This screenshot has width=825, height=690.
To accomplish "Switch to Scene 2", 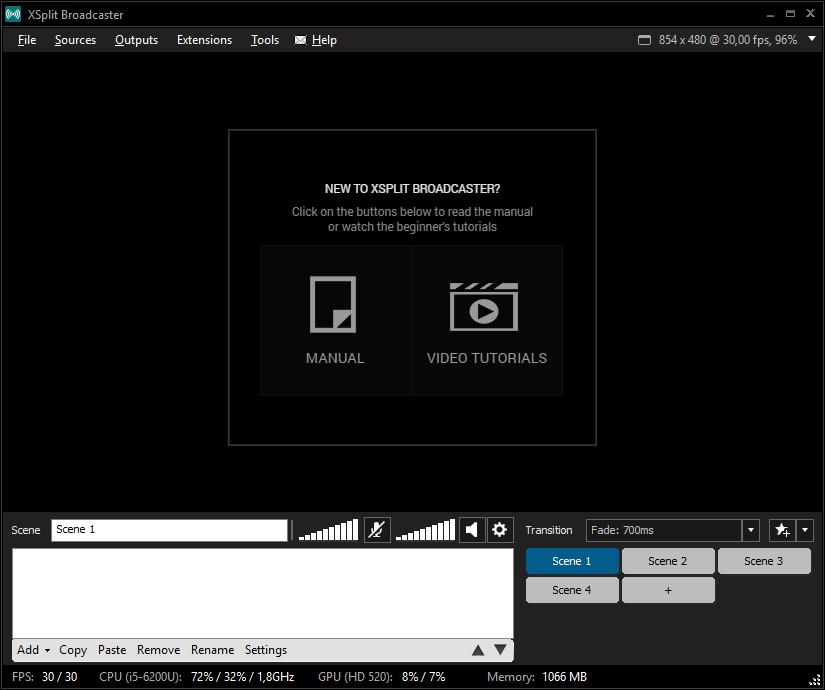I will coord(668,561).
